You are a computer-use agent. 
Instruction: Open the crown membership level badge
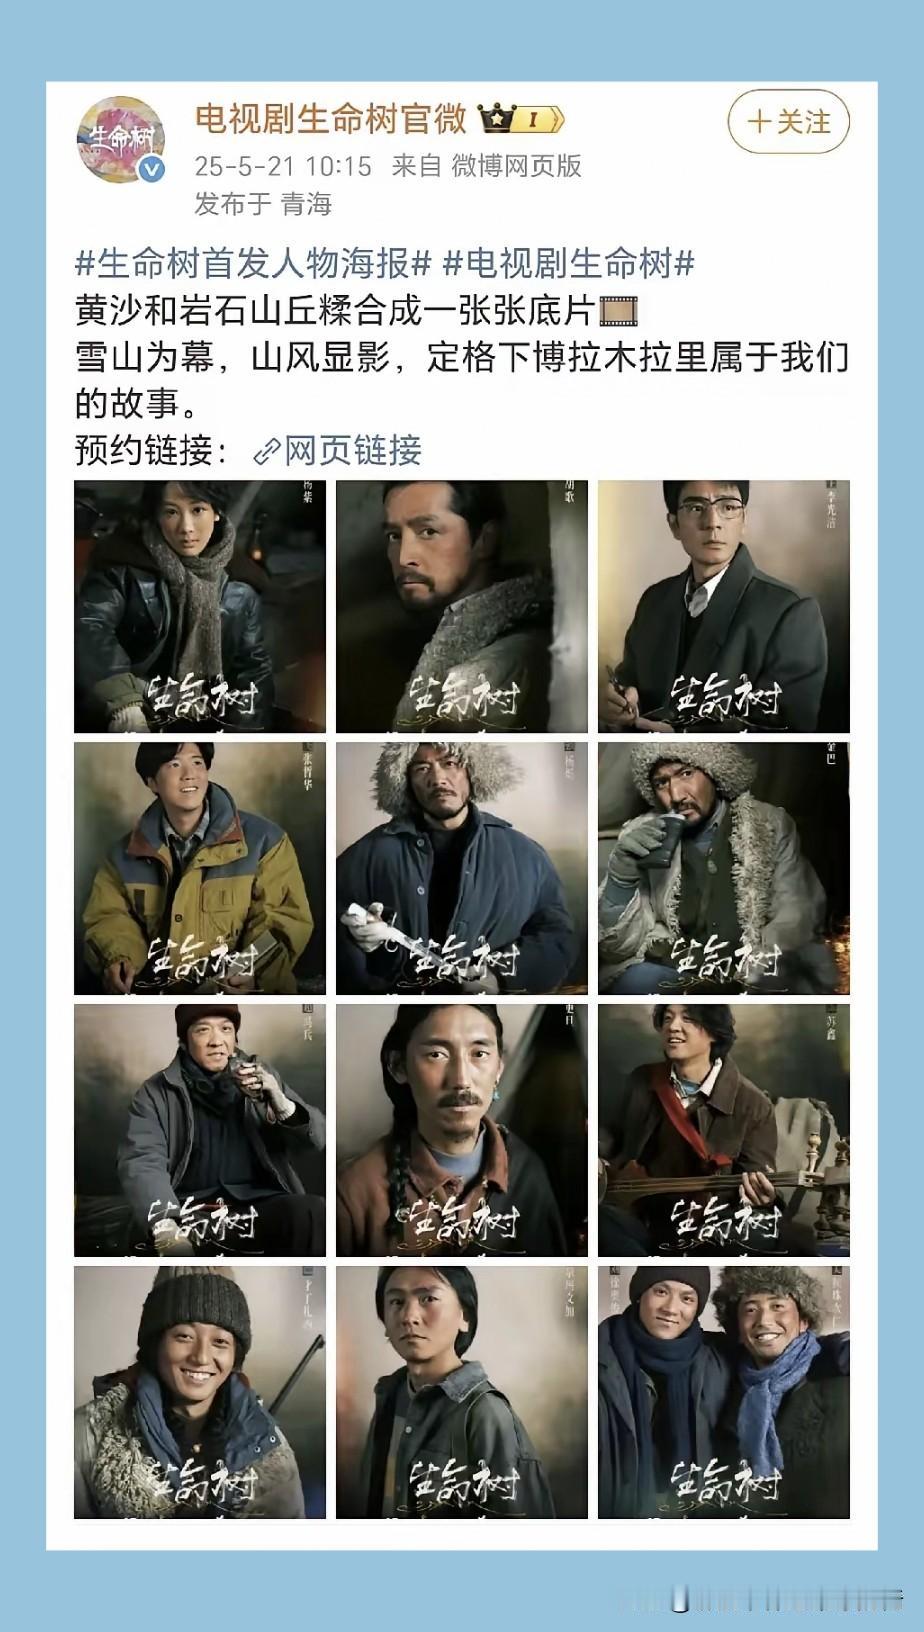pyautogui.click(x=522, y=120)
